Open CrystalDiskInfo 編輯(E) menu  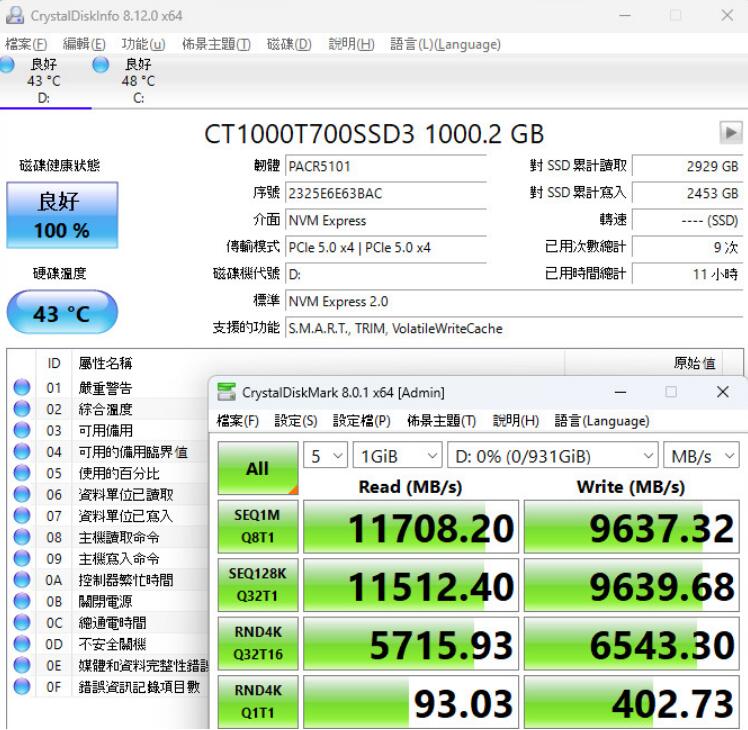[x=84, y=44]
